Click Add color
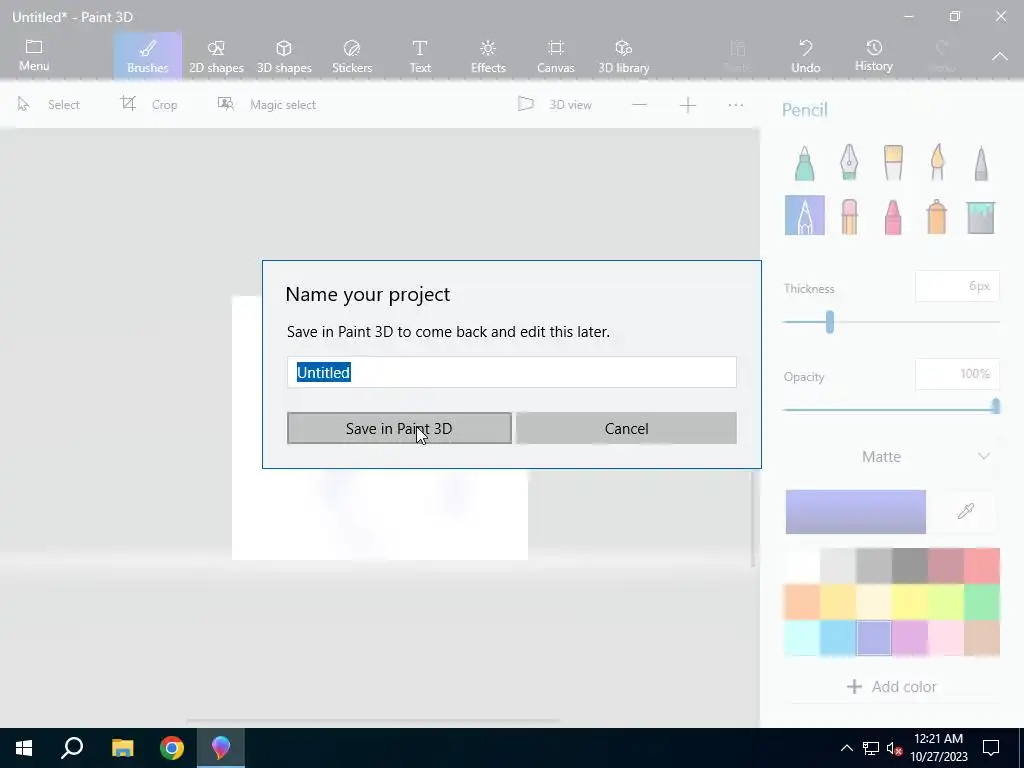 (891, 686)
